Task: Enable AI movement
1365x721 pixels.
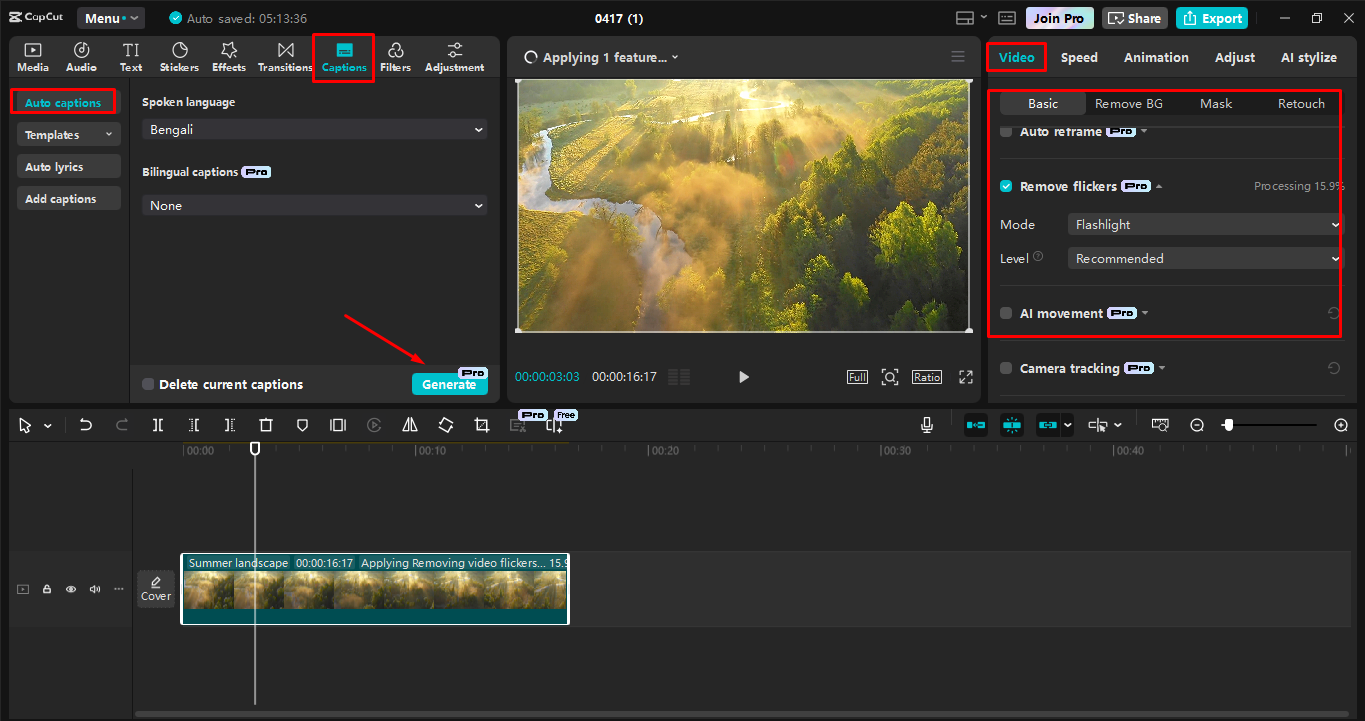Action: tap(1005, 312)
